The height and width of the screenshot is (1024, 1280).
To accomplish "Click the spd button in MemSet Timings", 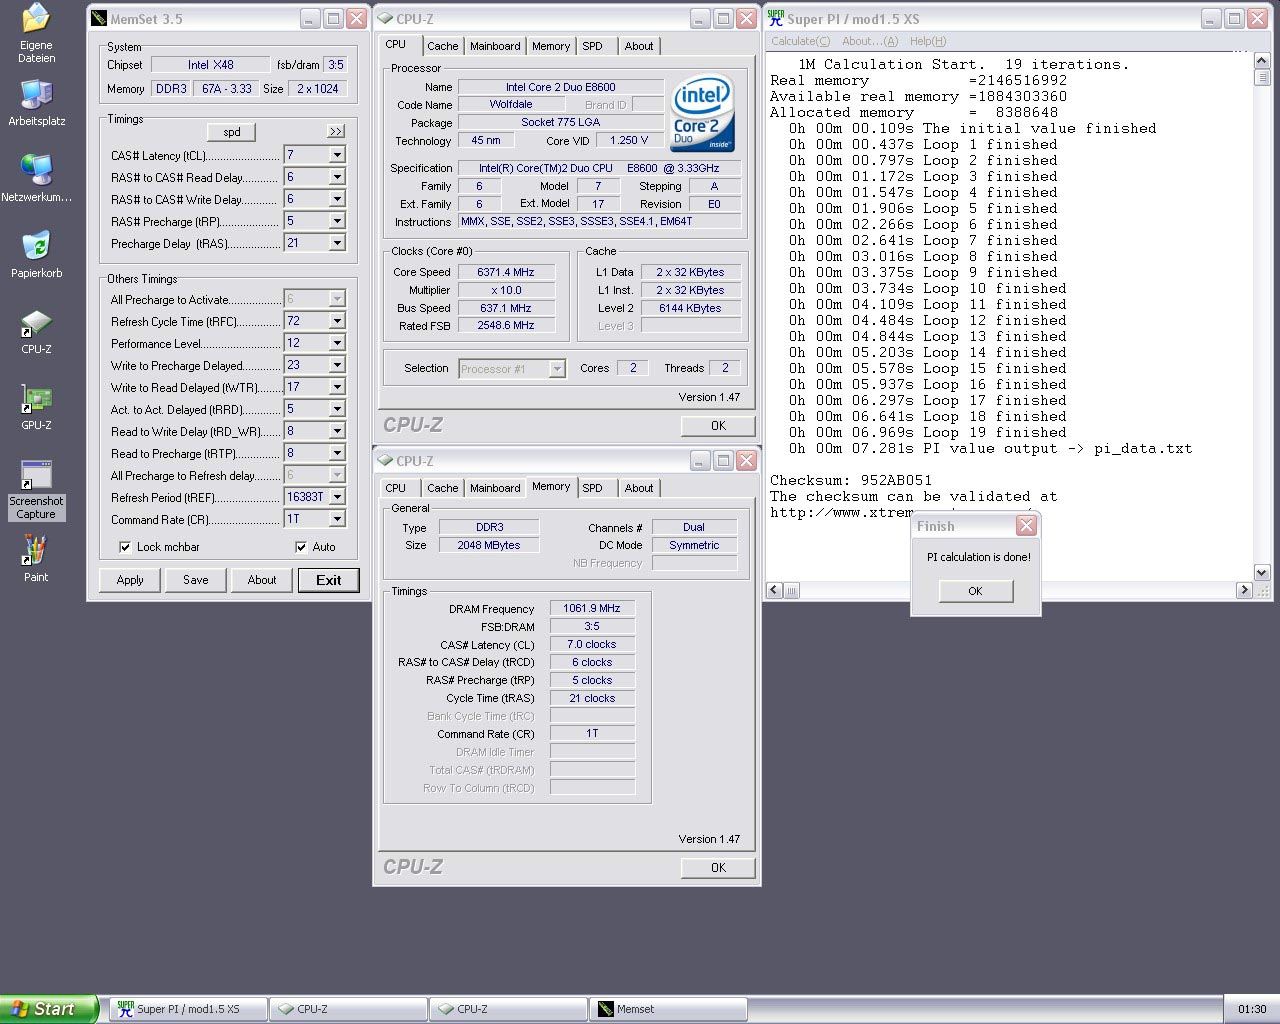I will click(x=232, y=131).
